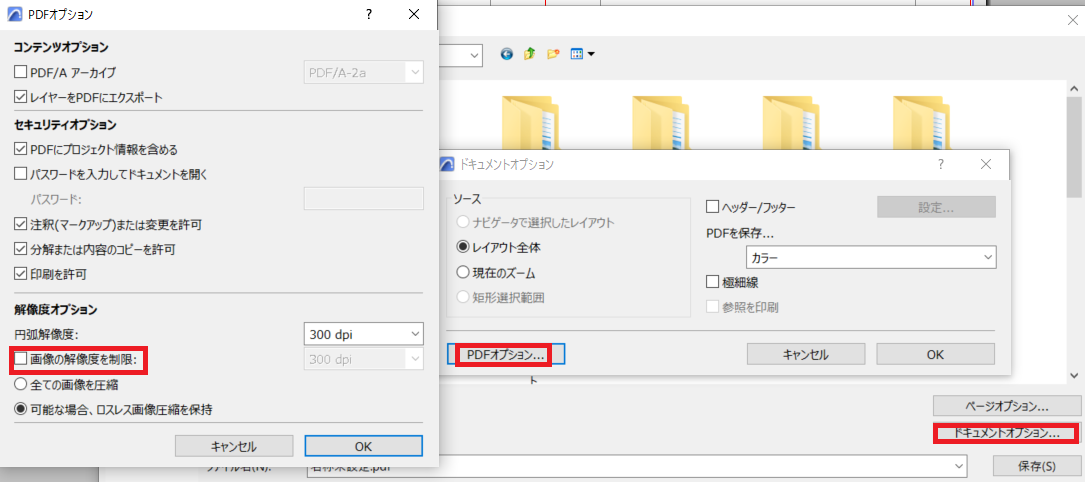The width and height of the screenshot is (1085, 482).
Task: Open the ドキュメントオプション... button
Action: [1007, 434]
